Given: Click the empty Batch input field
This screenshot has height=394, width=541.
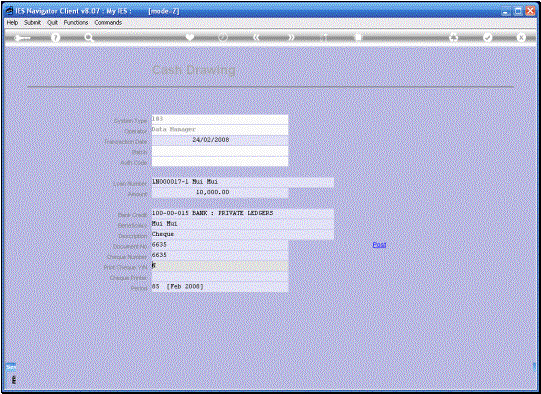Looking at the screenshot, I should 220,151.
